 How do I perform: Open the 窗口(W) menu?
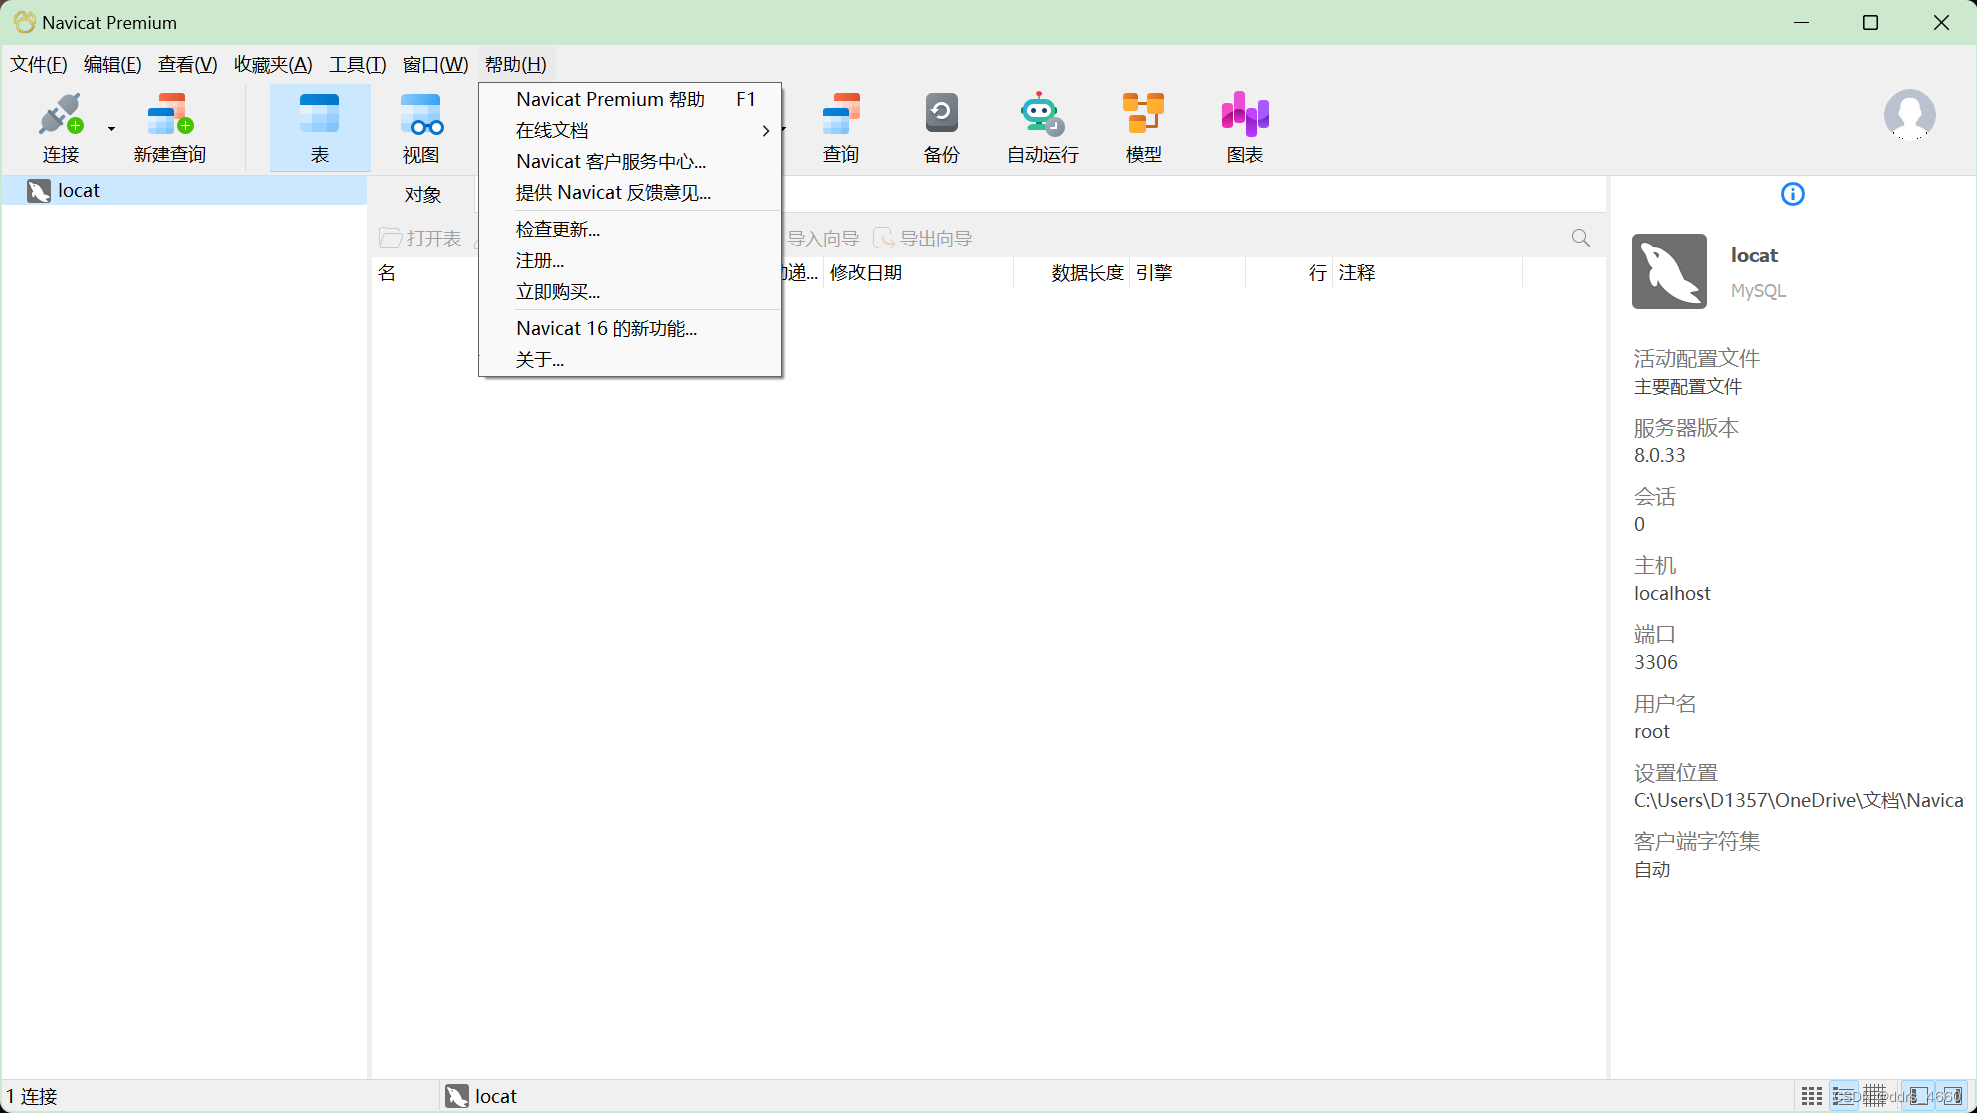(435, 65)
